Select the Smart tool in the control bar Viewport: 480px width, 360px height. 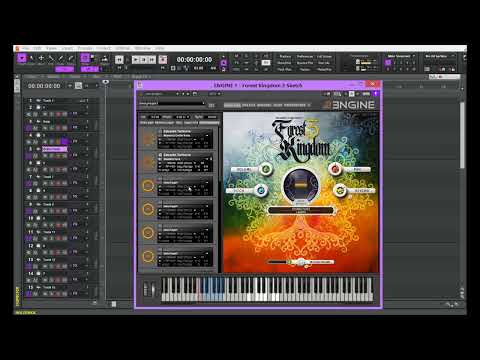pos(22,58)
